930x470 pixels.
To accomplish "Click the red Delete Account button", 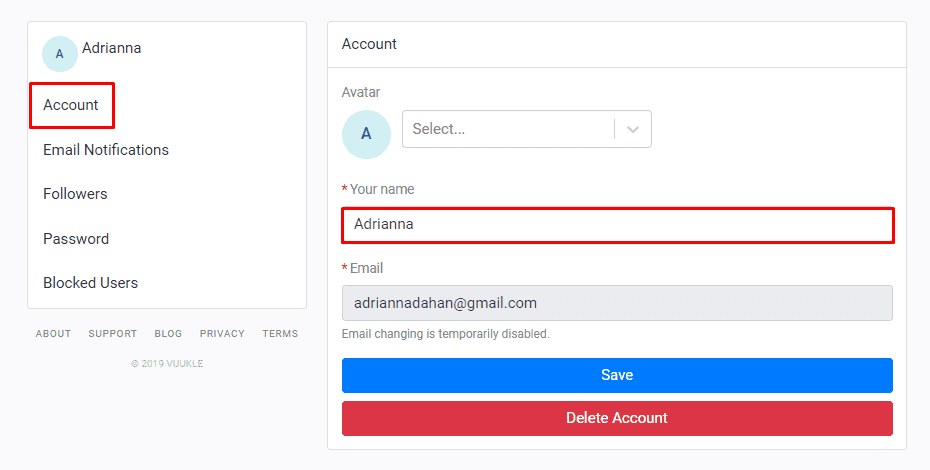I will coord(617,418).
